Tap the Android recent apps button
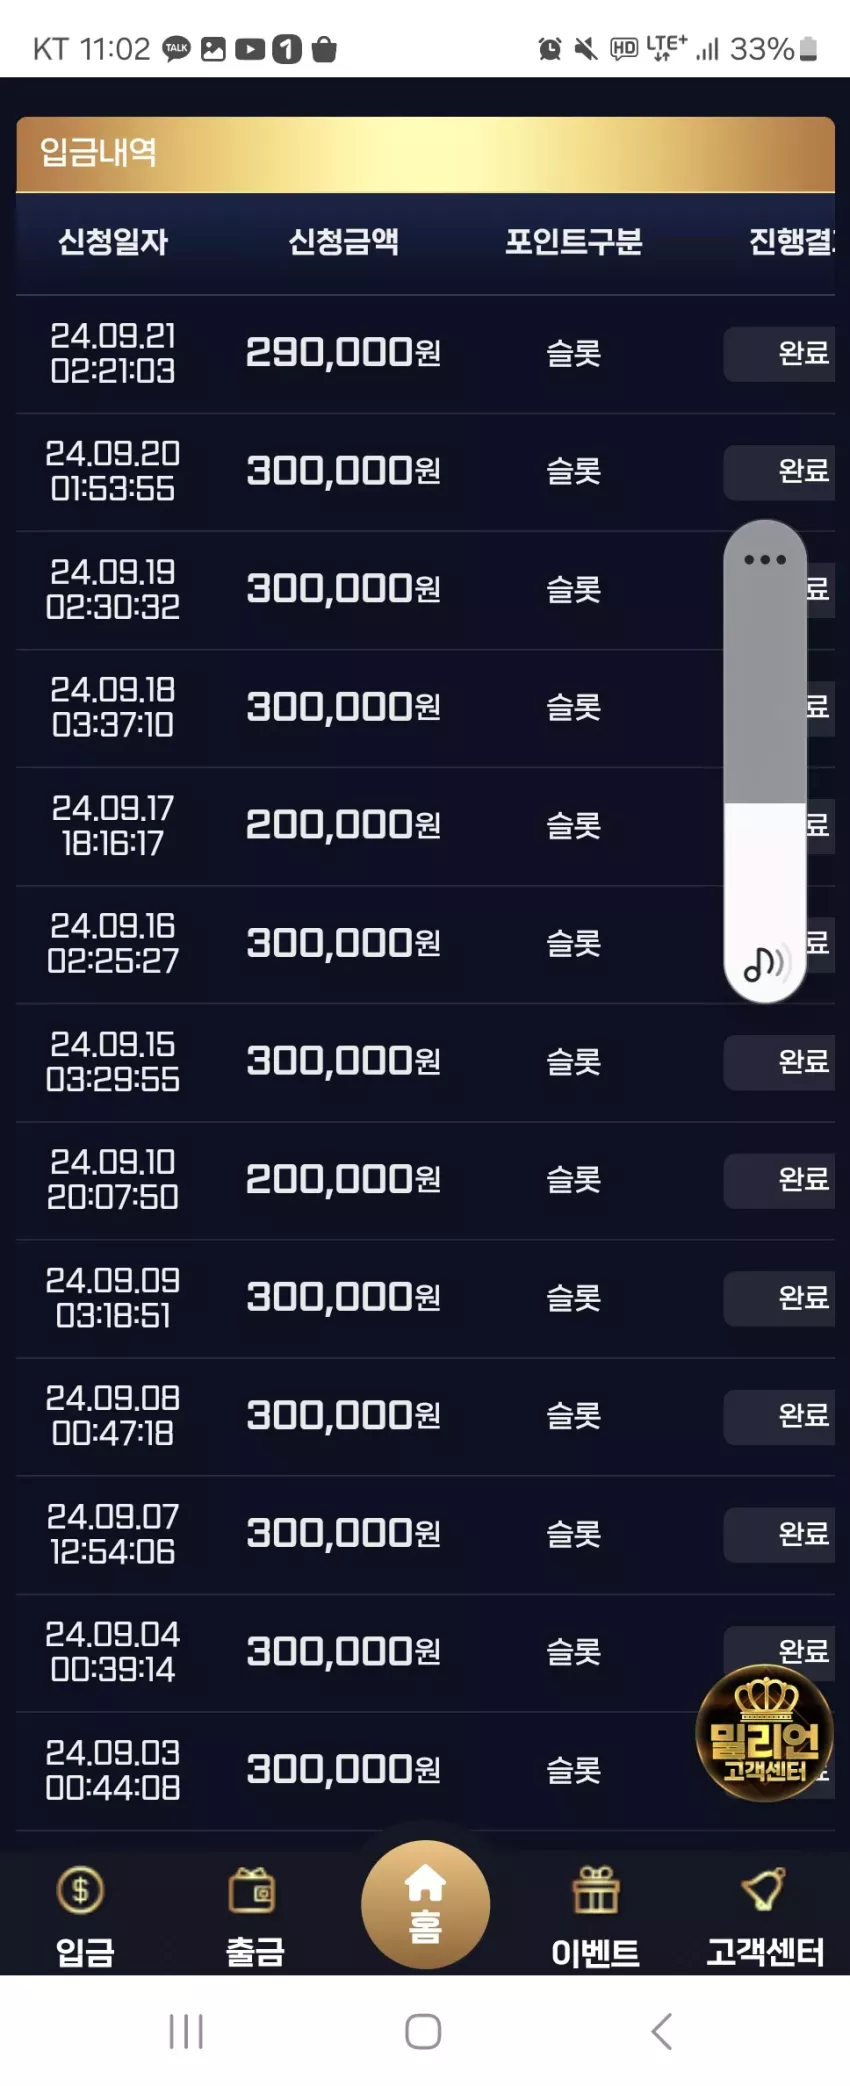The width and height of the screenshot is (850, 2086). (186, 2031)
